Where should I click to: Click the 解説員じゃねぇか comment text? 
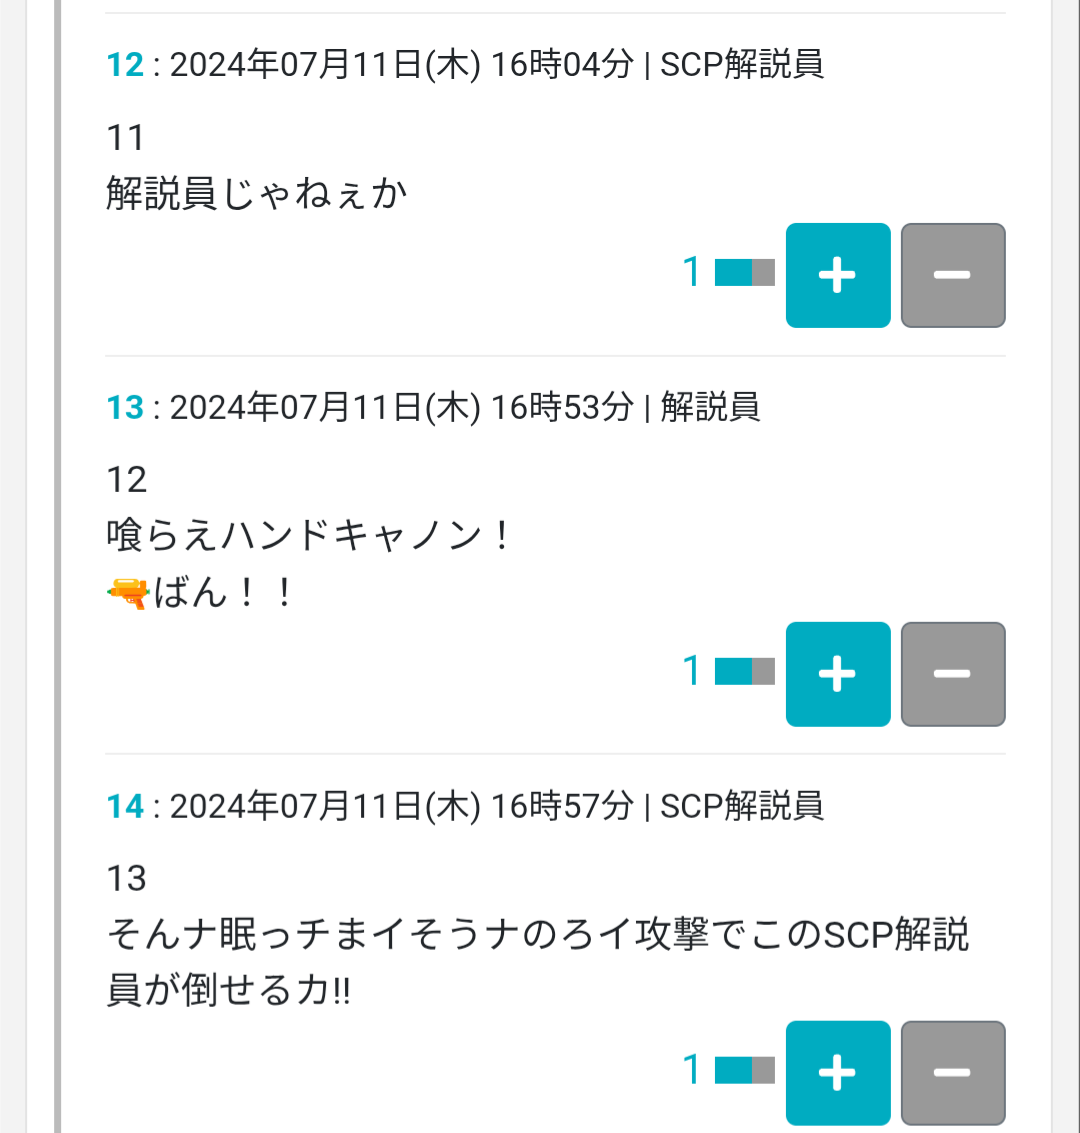point(256,193)
